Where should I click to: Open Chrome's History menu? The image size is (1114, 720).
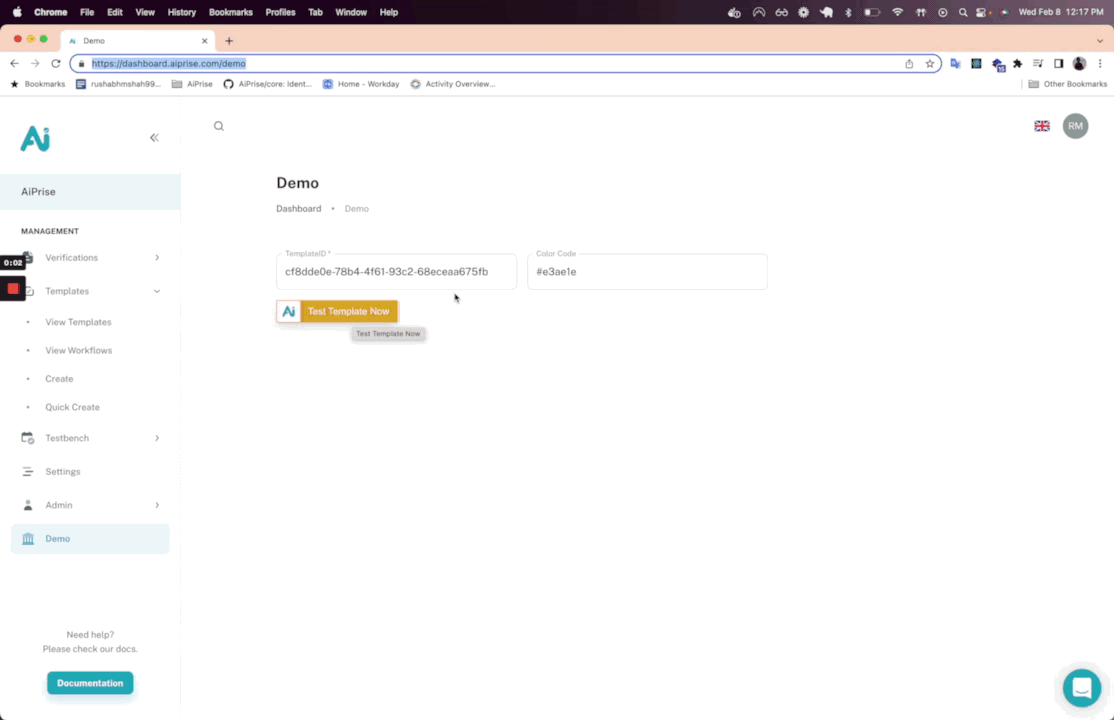[181, 12]
